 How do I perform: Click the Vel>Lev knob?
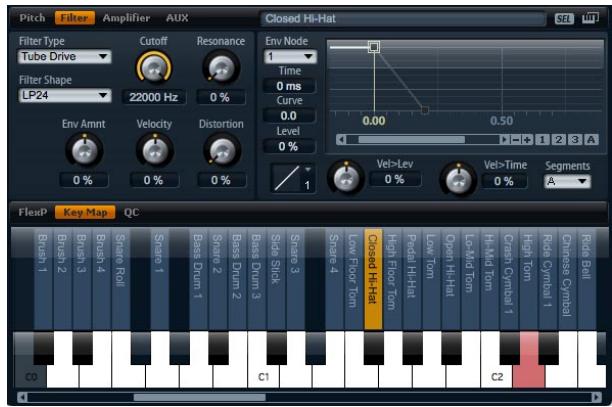[346, 178]
